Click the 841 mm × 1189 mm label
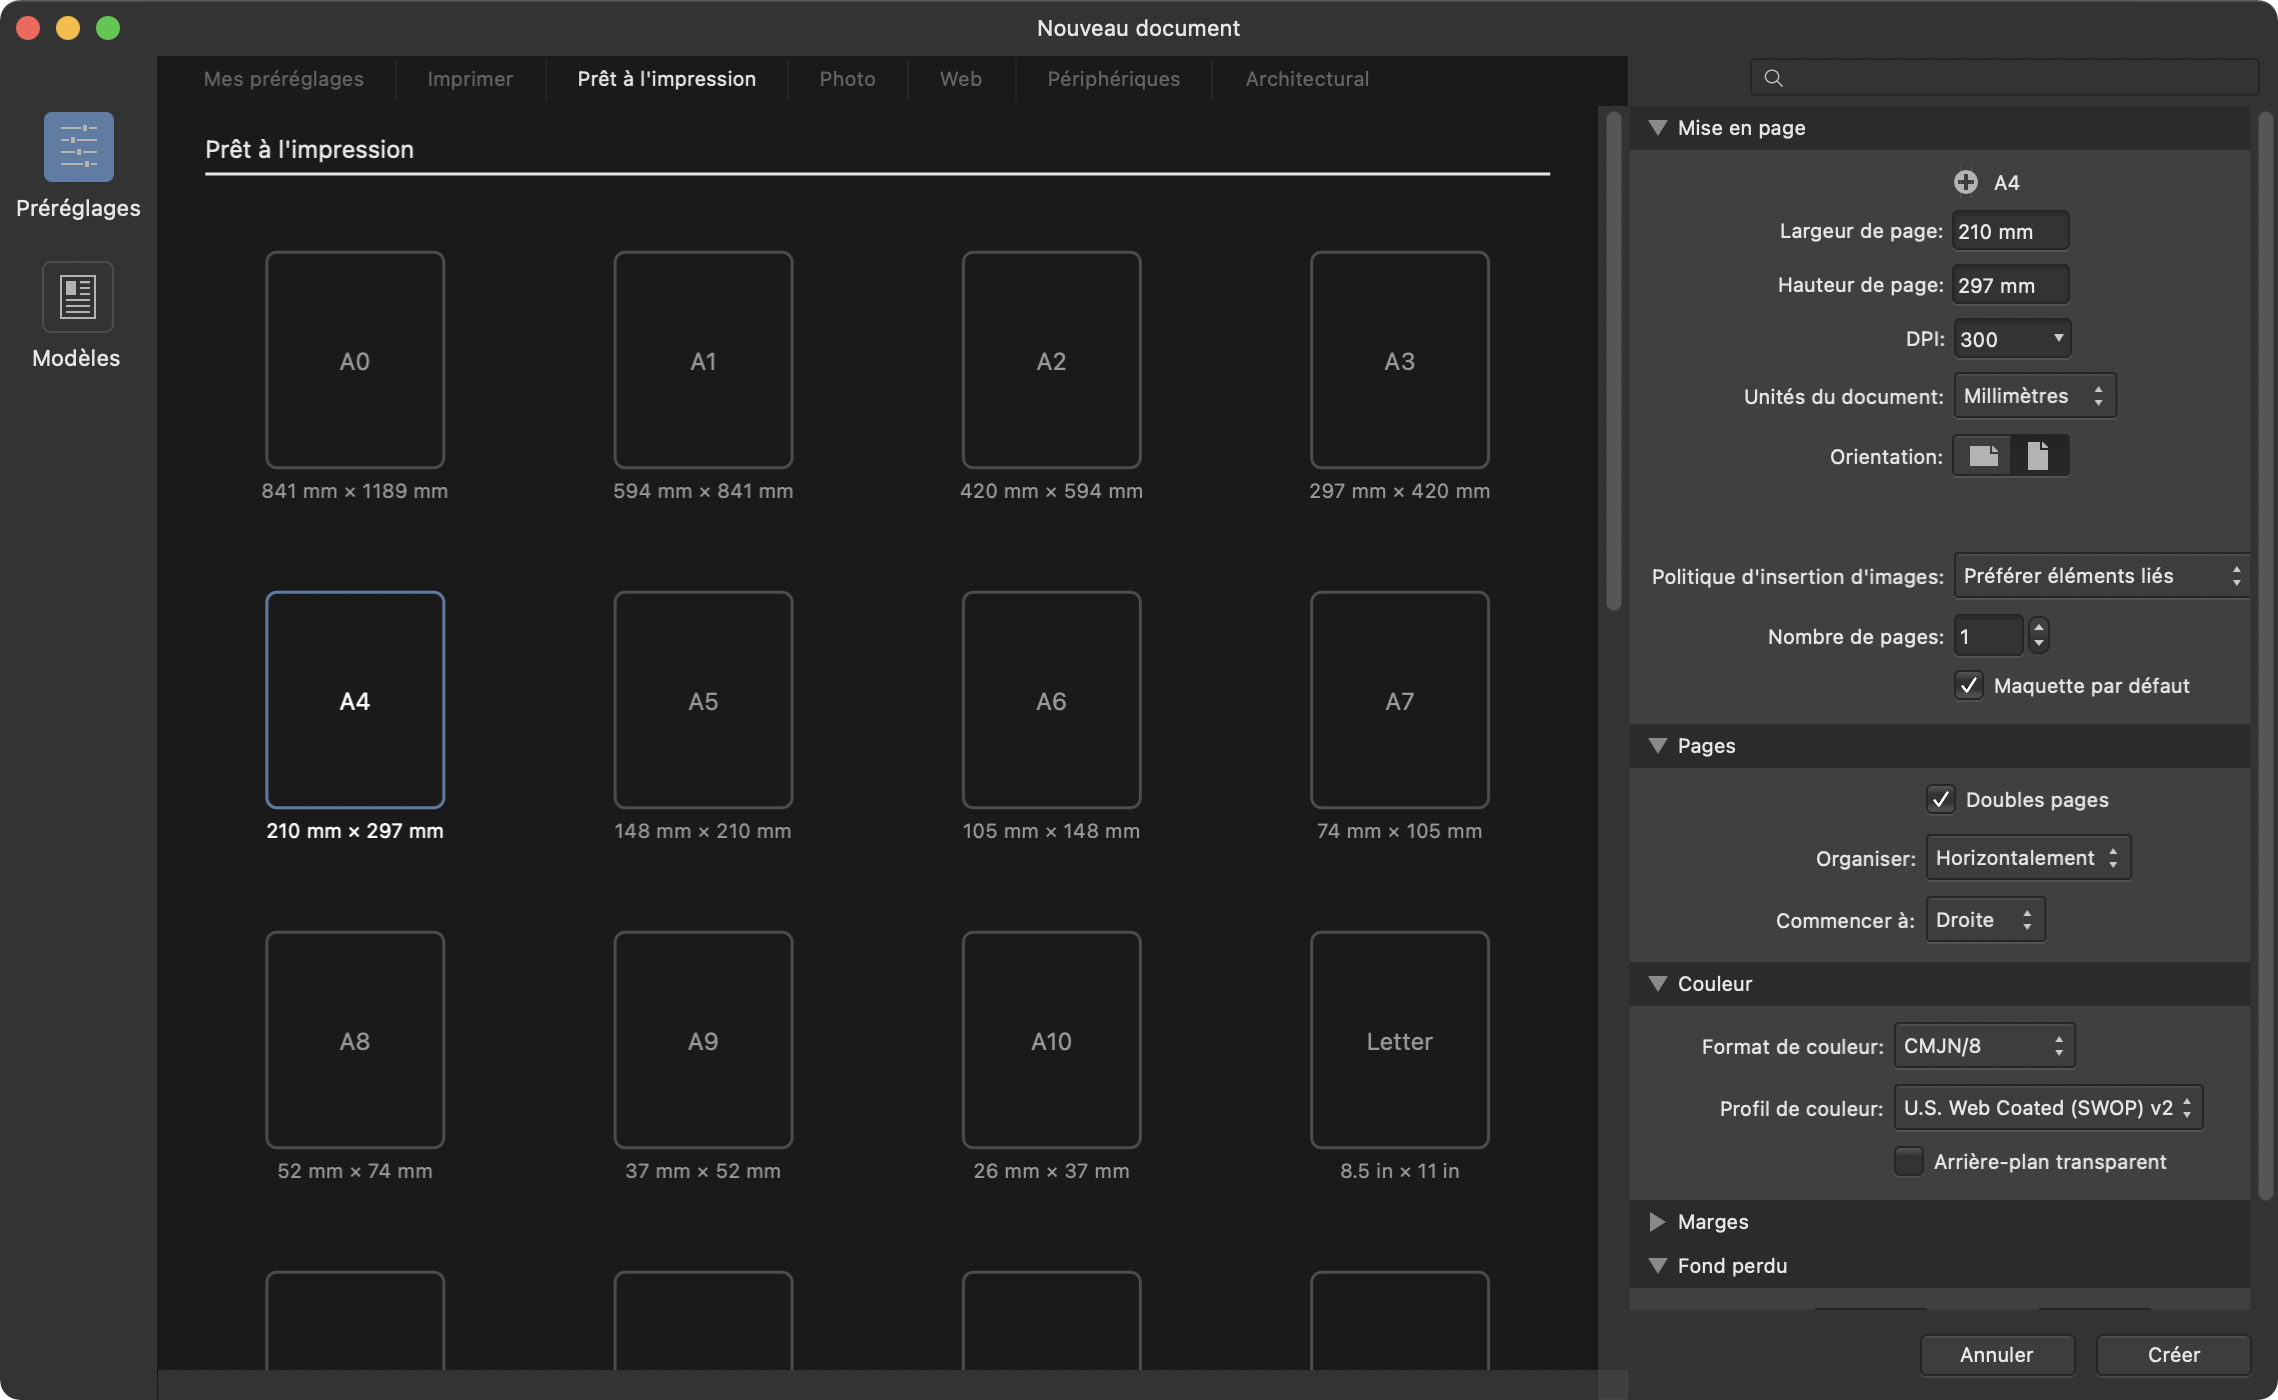 click(355, 491)
